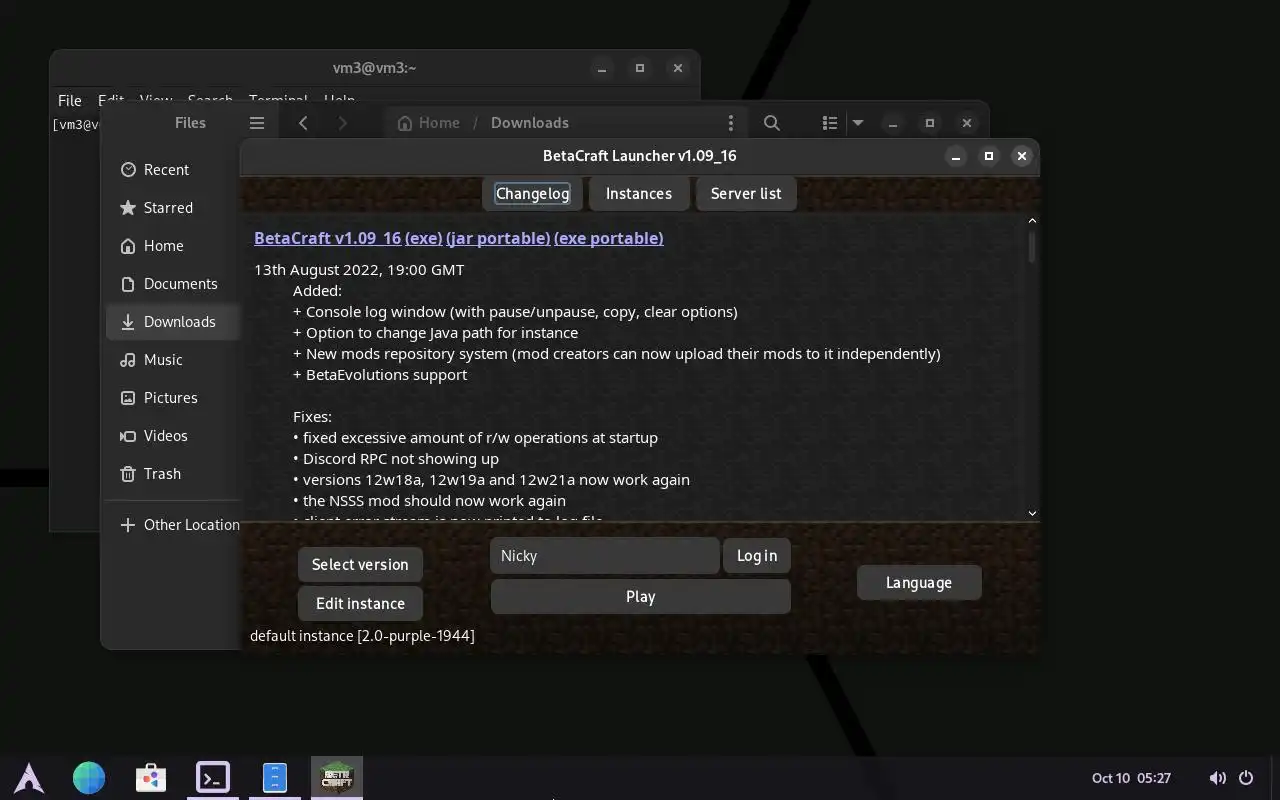Viewport: 1280px width, 800px height.
Task: Click 'Discord RPC not showing up' line
Action: tap(396, 459)
